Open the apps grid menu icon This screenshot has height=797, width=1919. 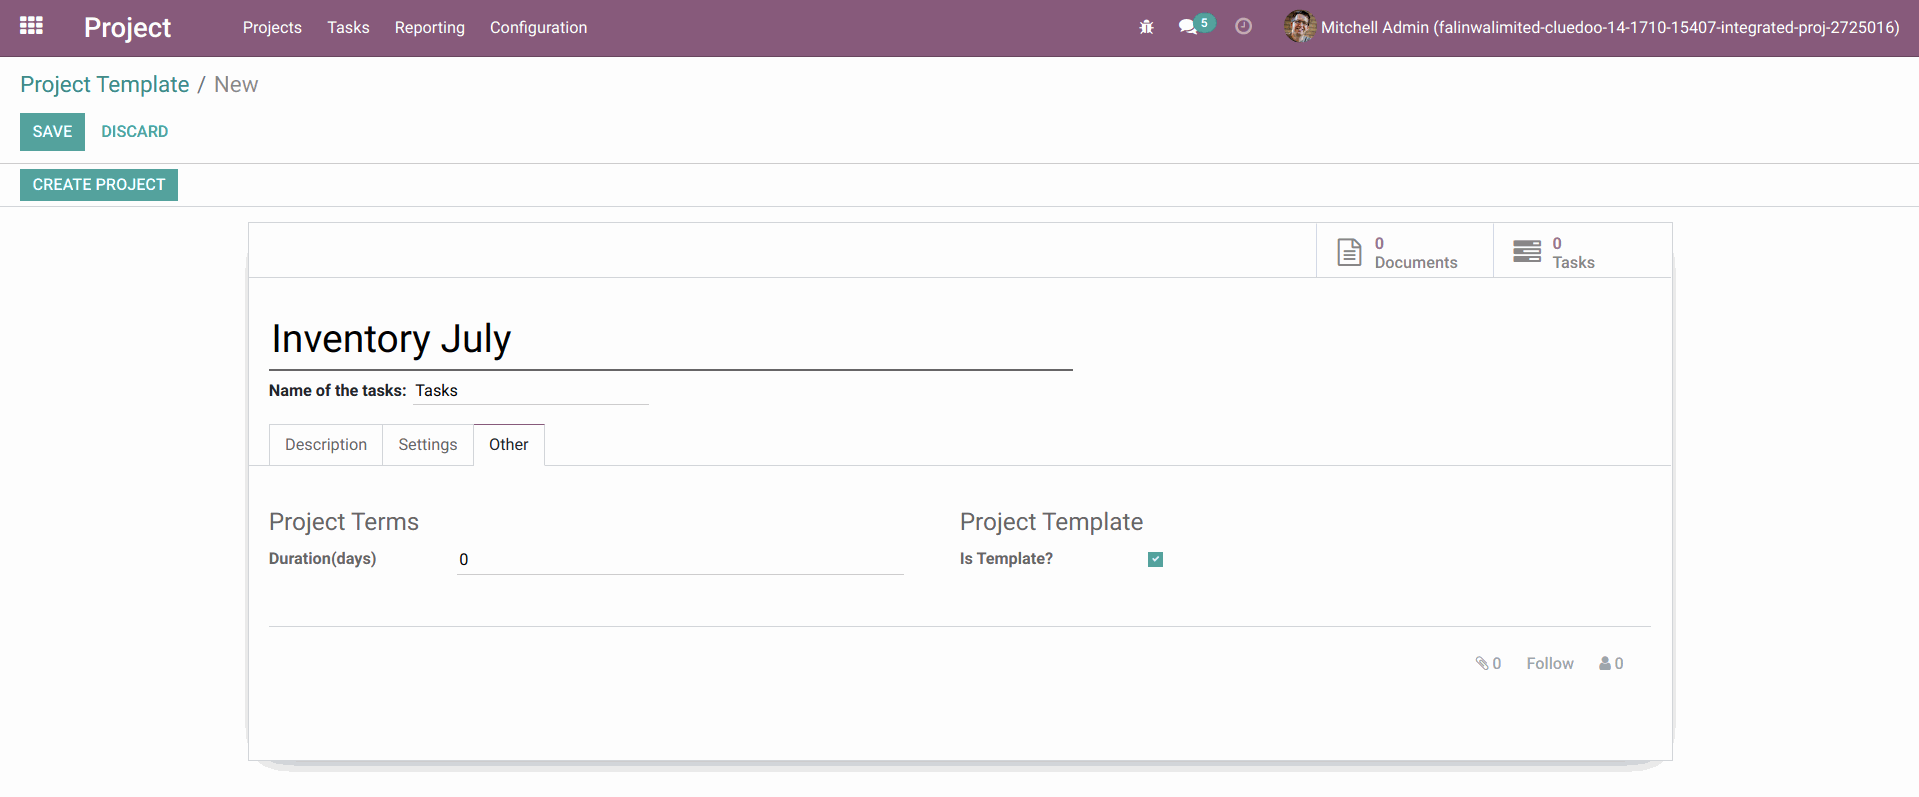point(31,26)
